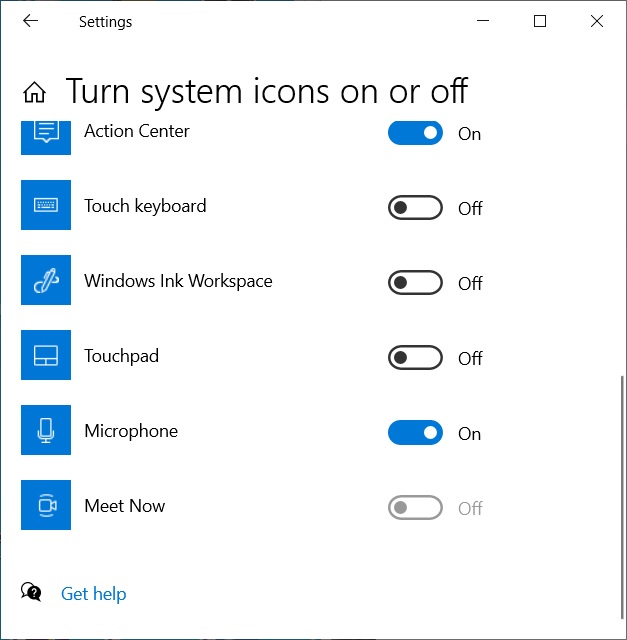Click the Get help chat bubble icon
Image resolution: width=627 pixels, height=640 pixels.
31,591
